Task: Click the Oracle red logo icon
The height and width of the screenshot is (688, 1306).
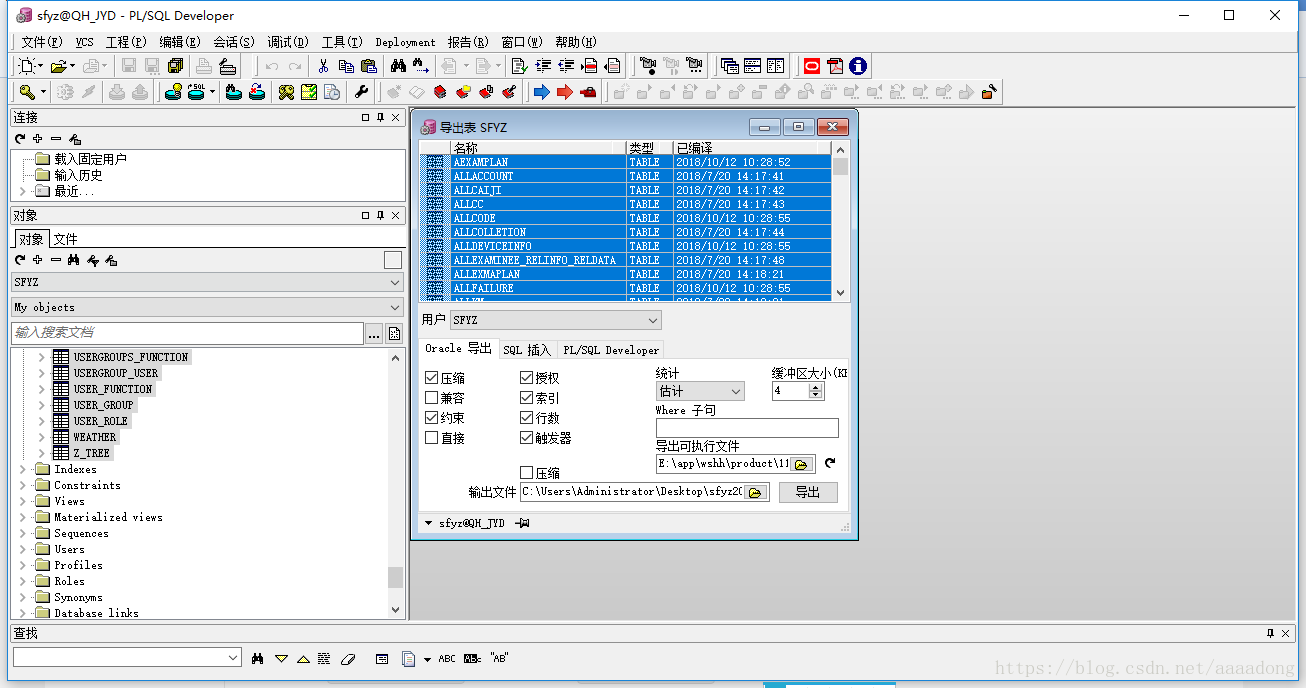Action: pyautogui.click(x=812, y=66)
